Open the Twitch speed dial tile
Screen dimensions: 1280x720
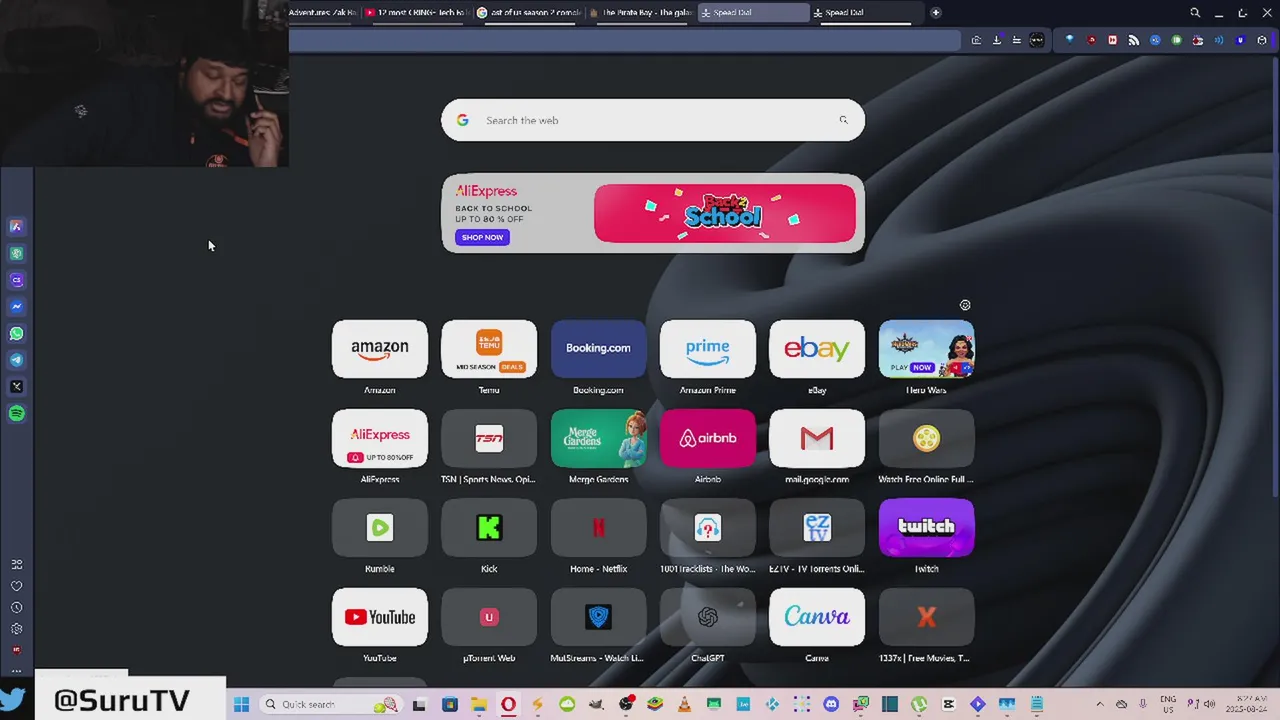click(926, 527)
